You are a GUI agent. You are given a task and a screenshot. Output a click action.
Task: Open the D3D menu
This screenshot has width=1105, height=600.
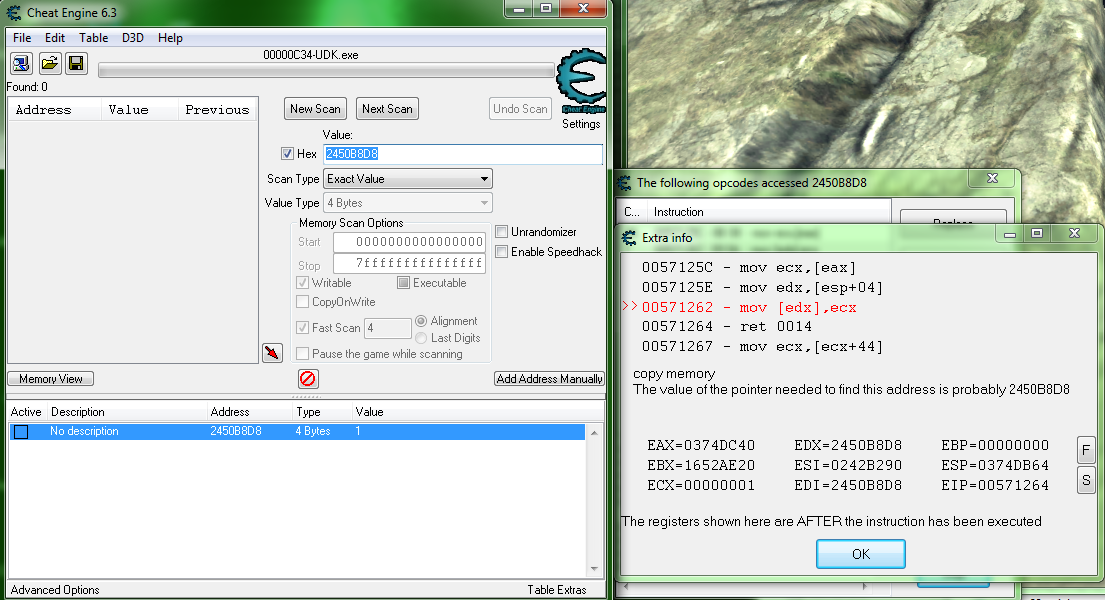pyautogui.click(x=132, y=38)
